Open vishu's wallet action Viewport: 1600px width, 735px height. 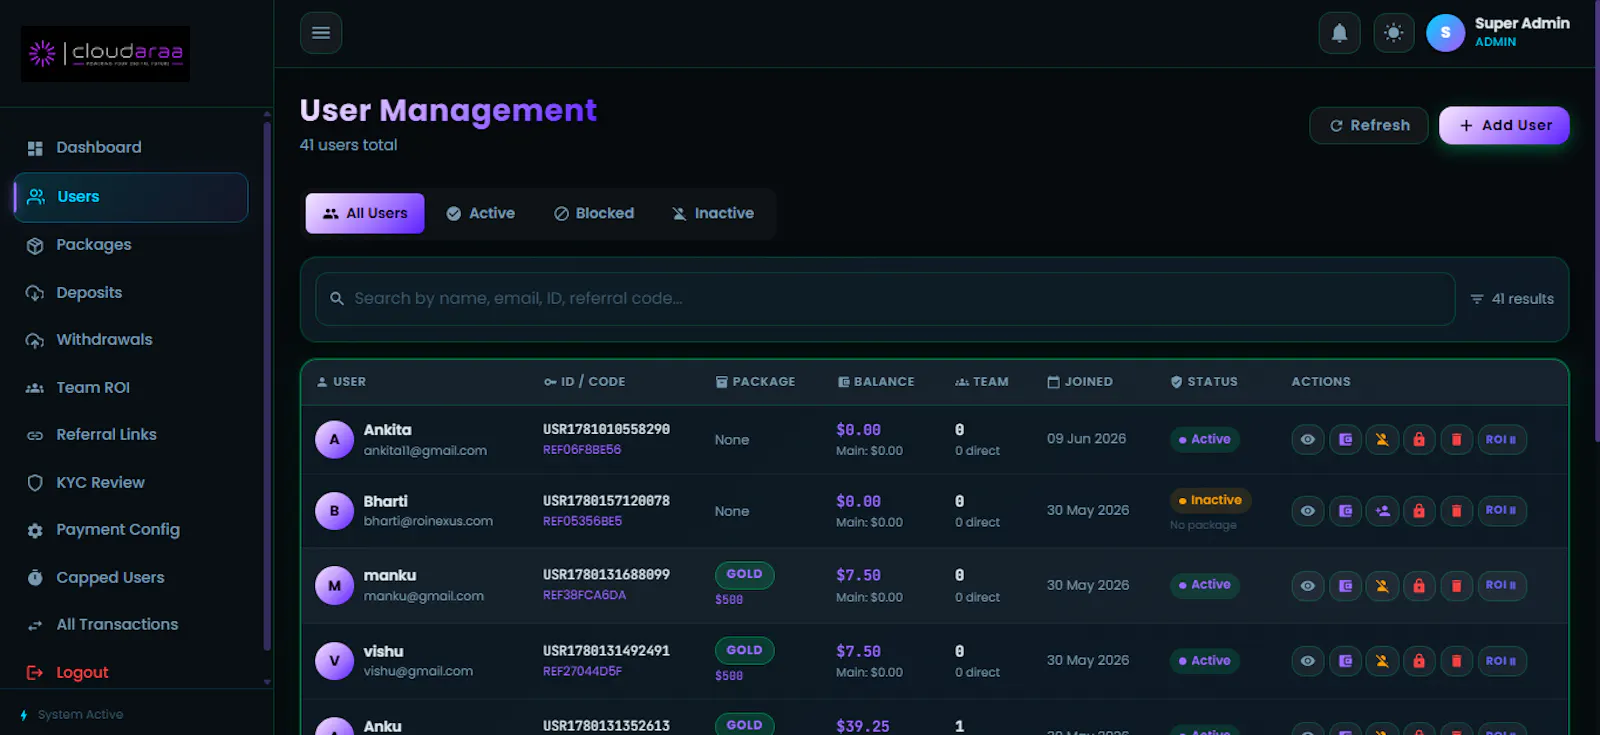[x=1345, y=661]
